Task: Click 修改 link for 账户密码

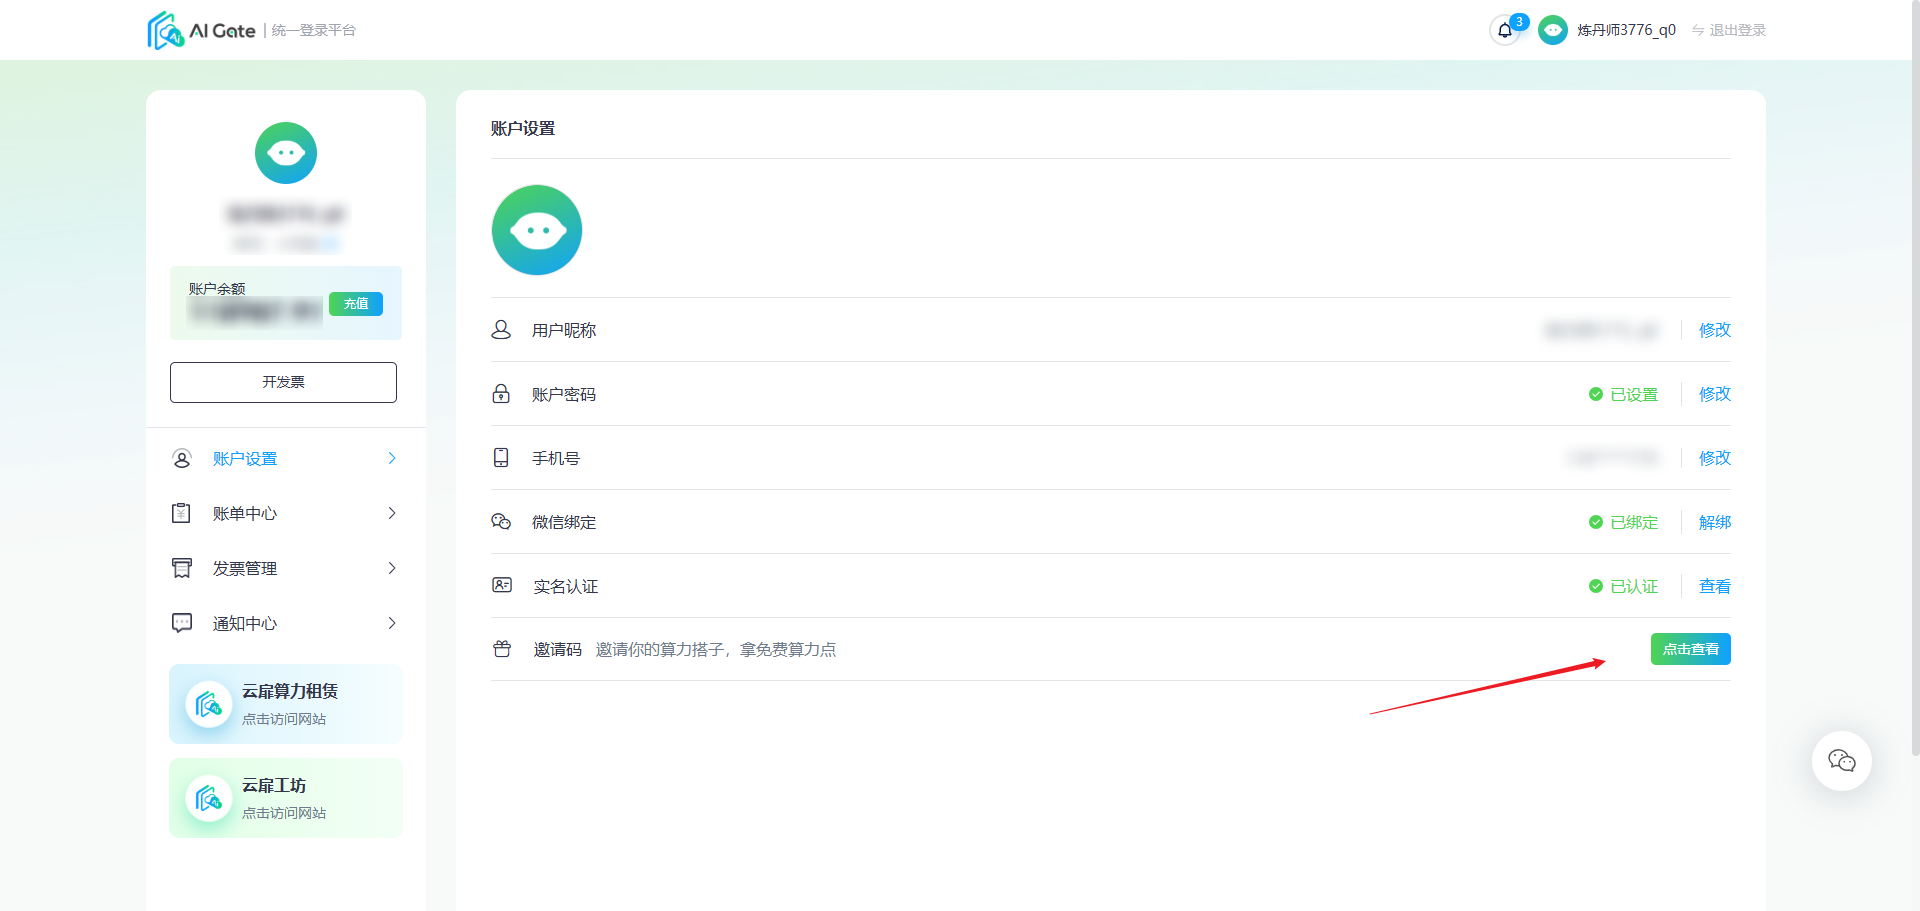Action: click(x=1714, y=394)
